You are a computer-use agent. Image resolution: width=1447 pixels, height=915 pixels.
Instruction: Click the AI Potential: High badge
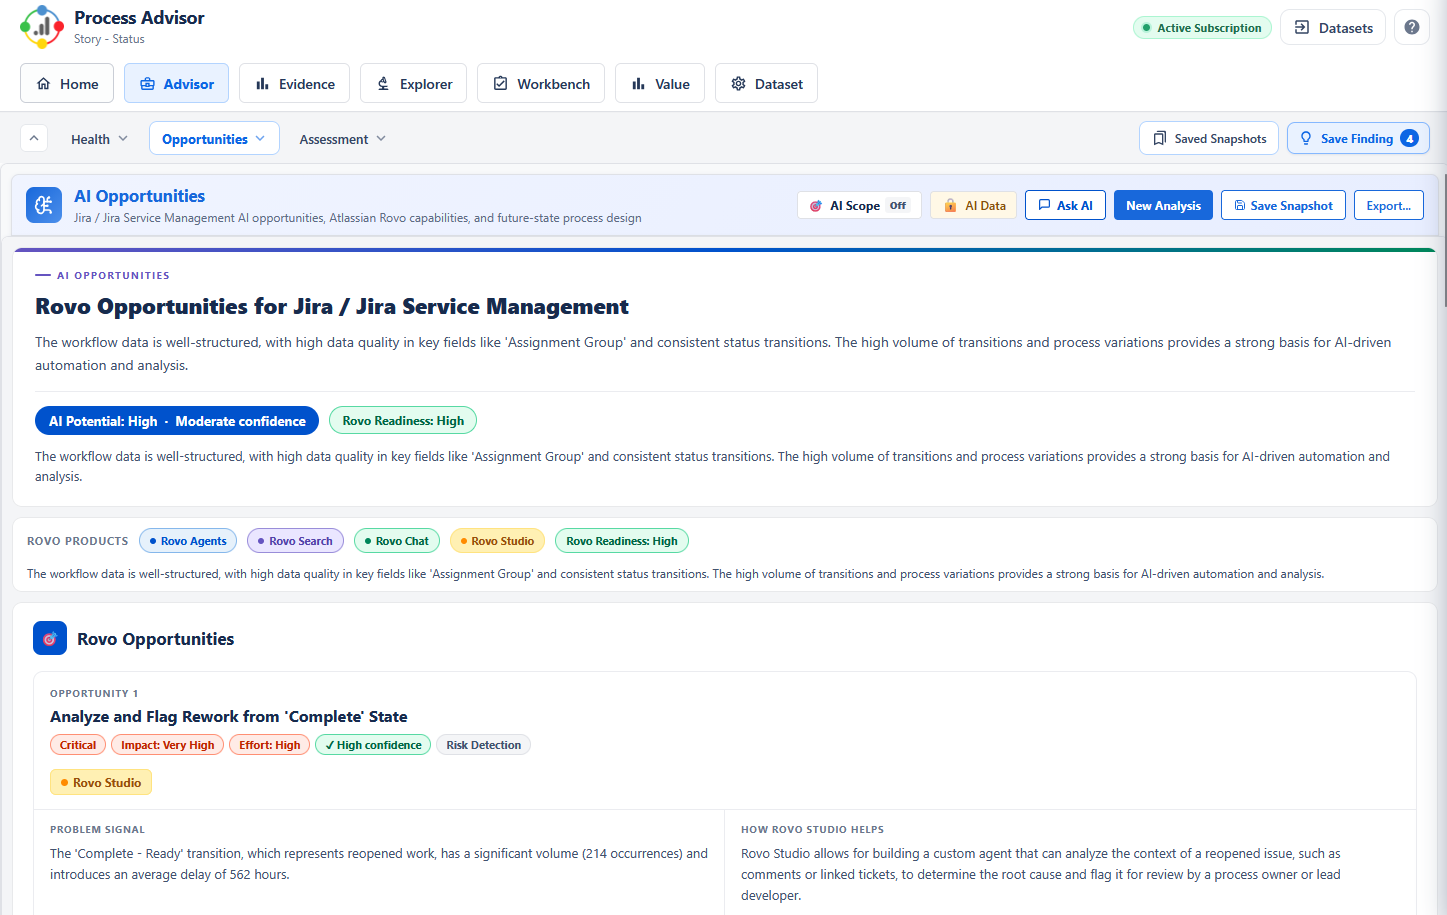(177, 421)
